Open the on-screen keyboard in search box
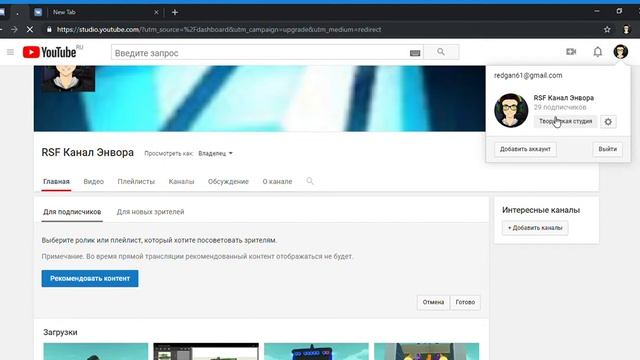Viewport: 640px width, 360px height. click(415, 53)
